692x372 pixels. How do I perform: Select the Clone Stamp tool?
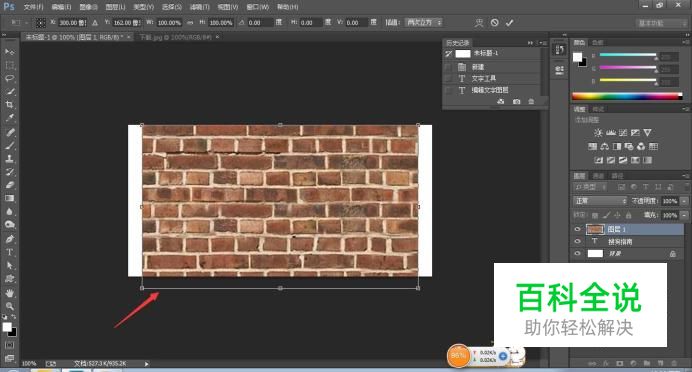9,158
